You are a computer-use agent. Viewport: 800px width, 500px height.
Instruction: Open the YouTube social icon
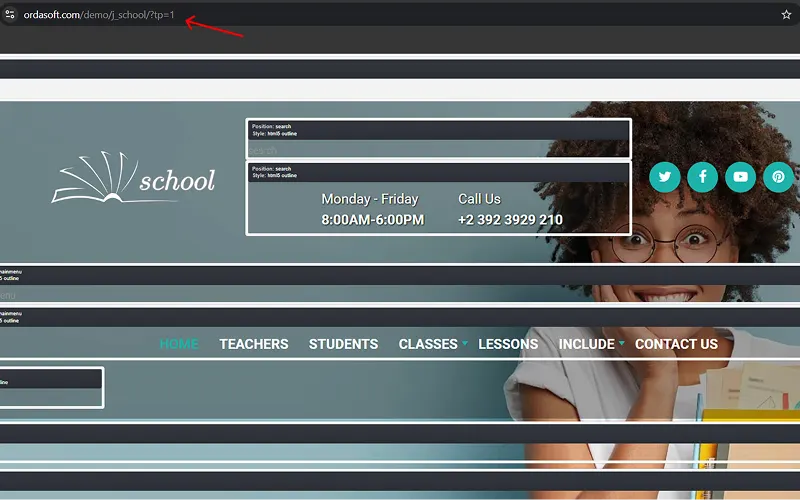point(740,177)
